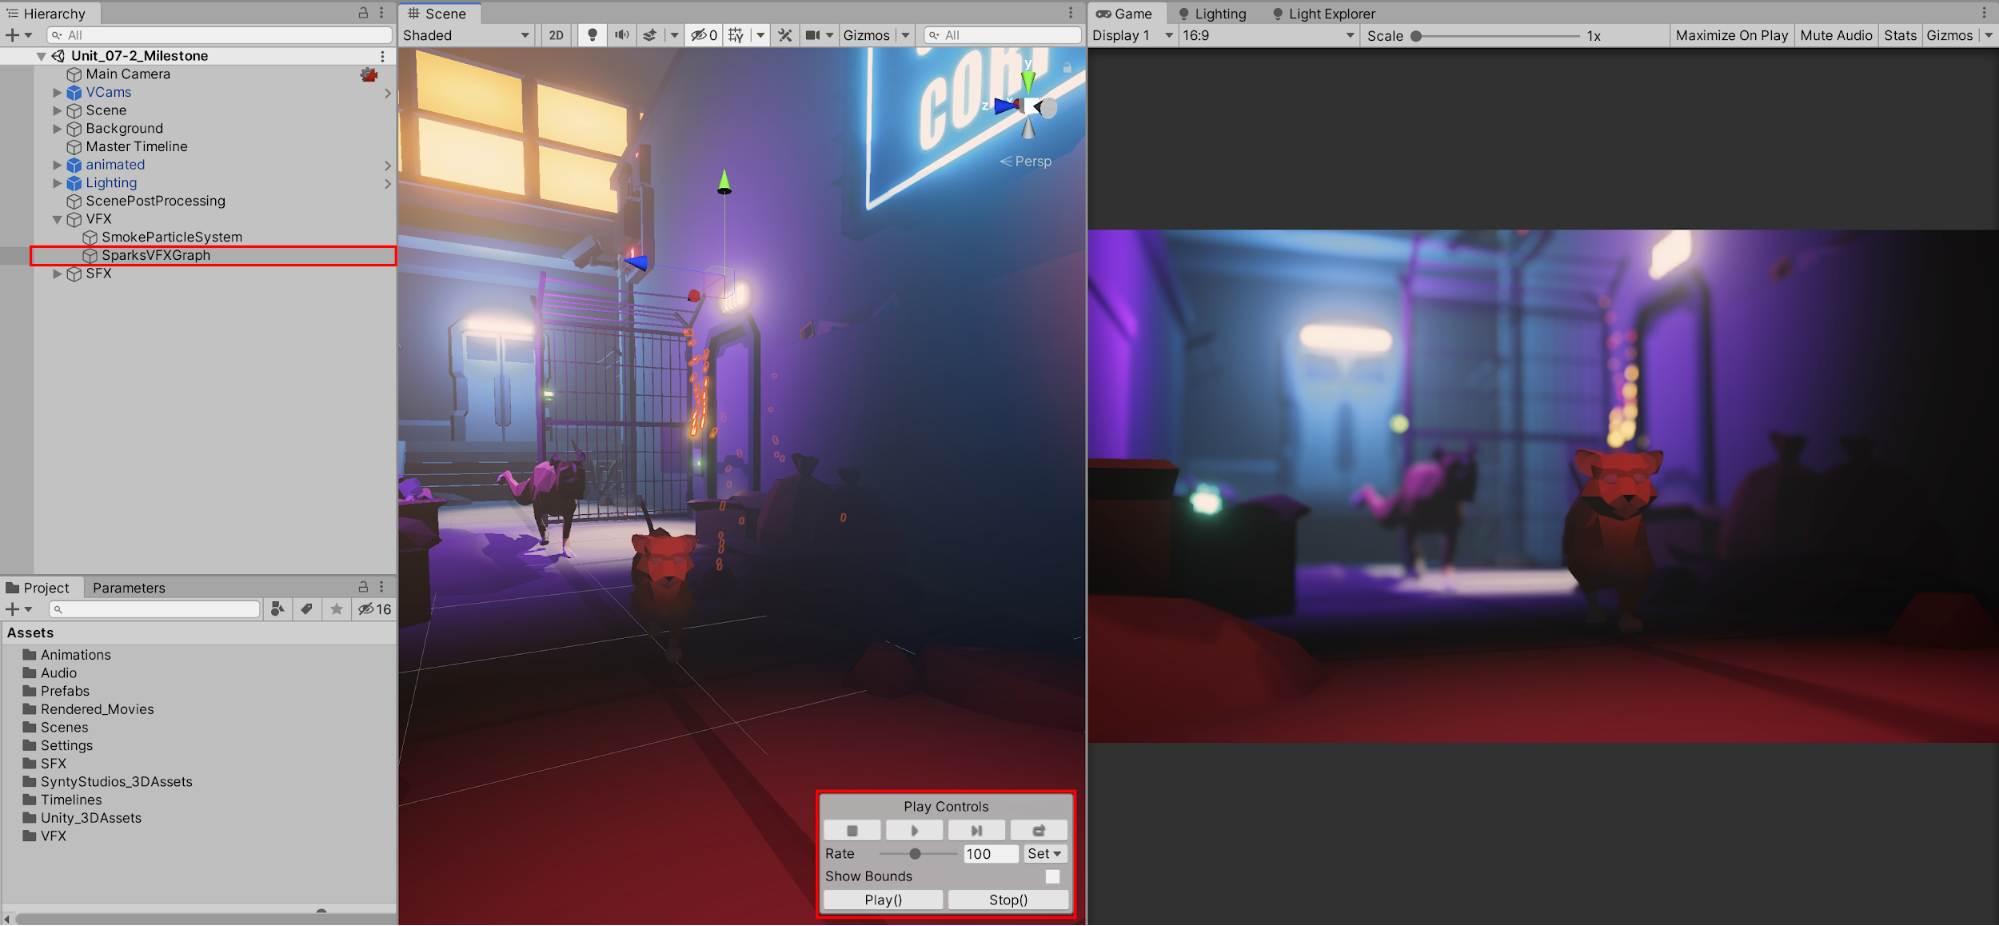Open the grid settings dropdown arrow
This screenshot has height=926, width=1999.
coord(760,35)
